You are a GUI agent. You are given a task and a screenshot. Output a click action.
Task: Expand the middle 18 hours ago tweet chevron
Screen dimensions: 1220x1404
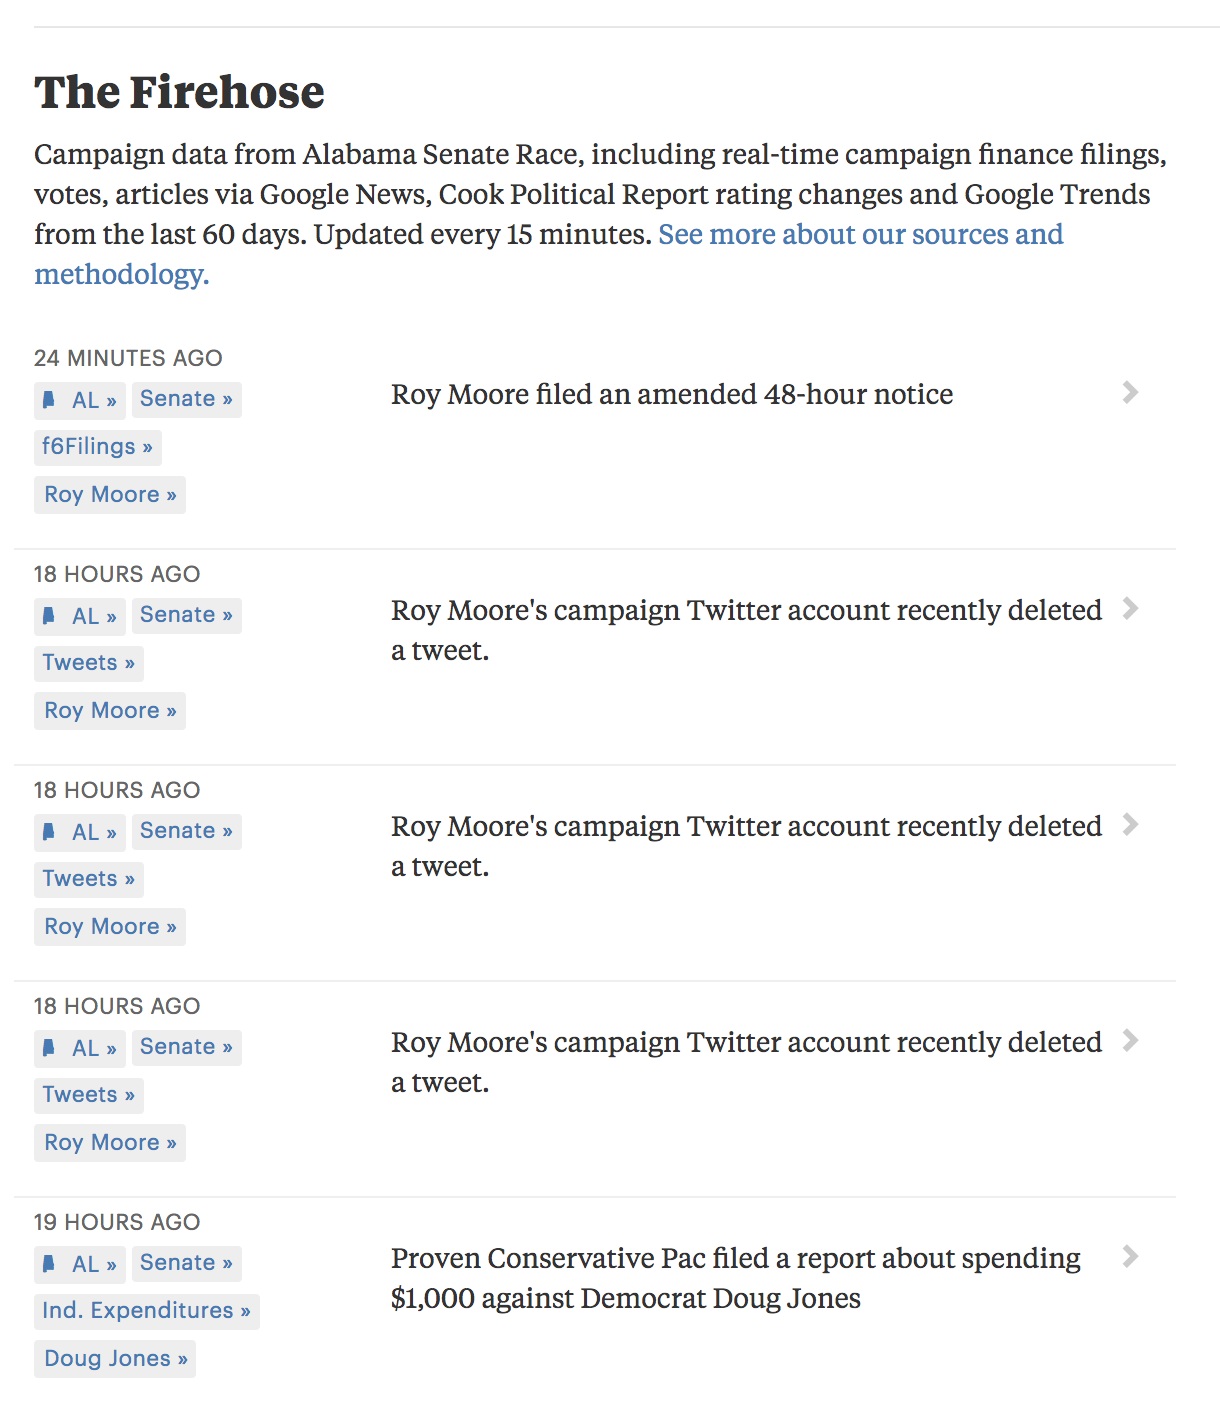(1130, 825)
